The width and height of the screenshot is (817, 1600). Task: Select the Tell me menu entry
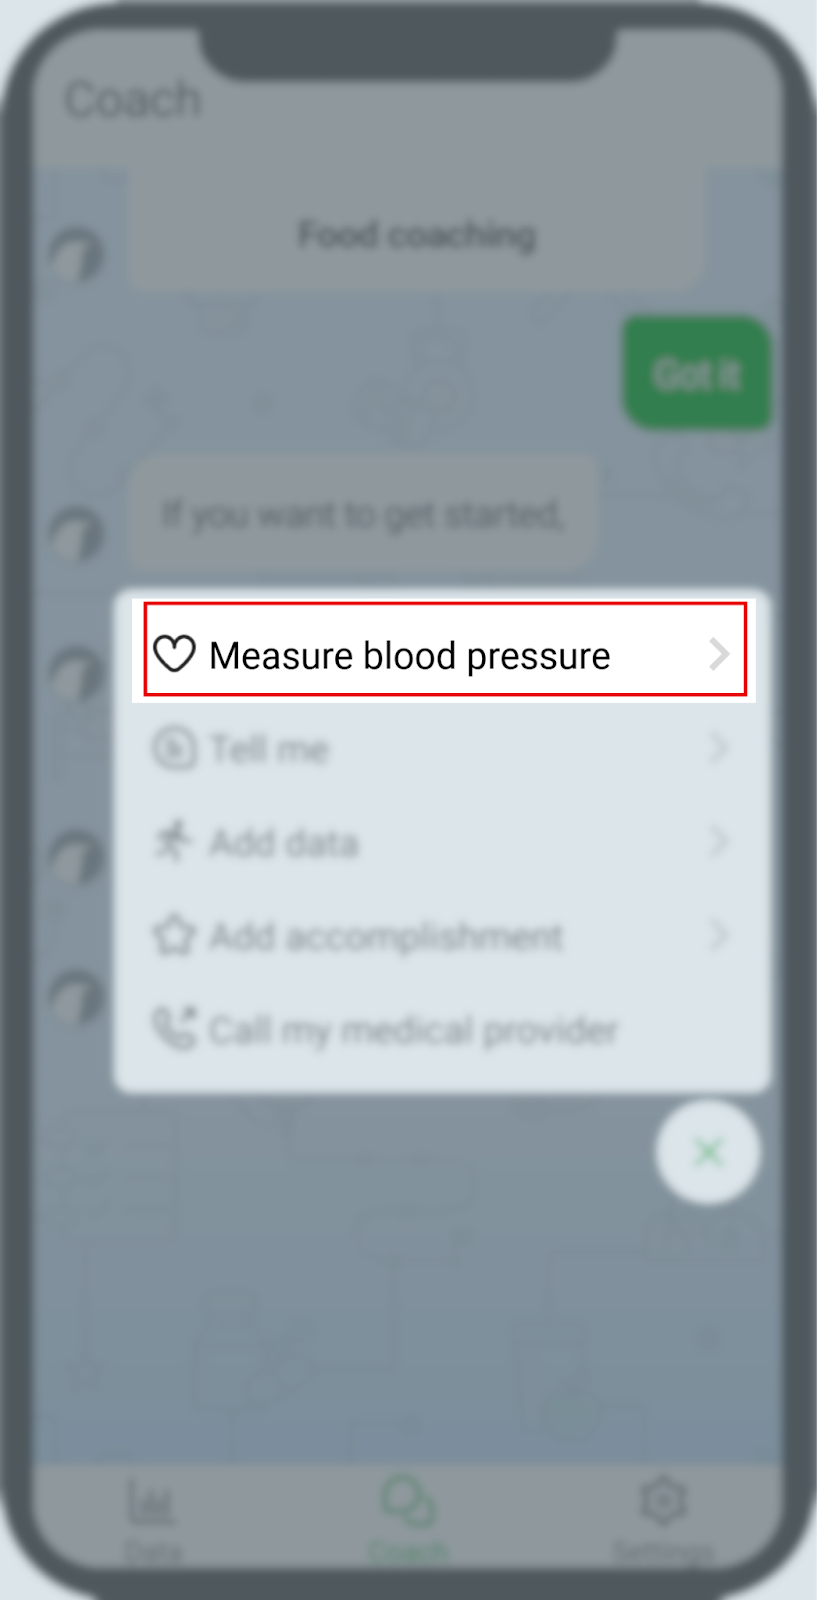coord(442,748)
